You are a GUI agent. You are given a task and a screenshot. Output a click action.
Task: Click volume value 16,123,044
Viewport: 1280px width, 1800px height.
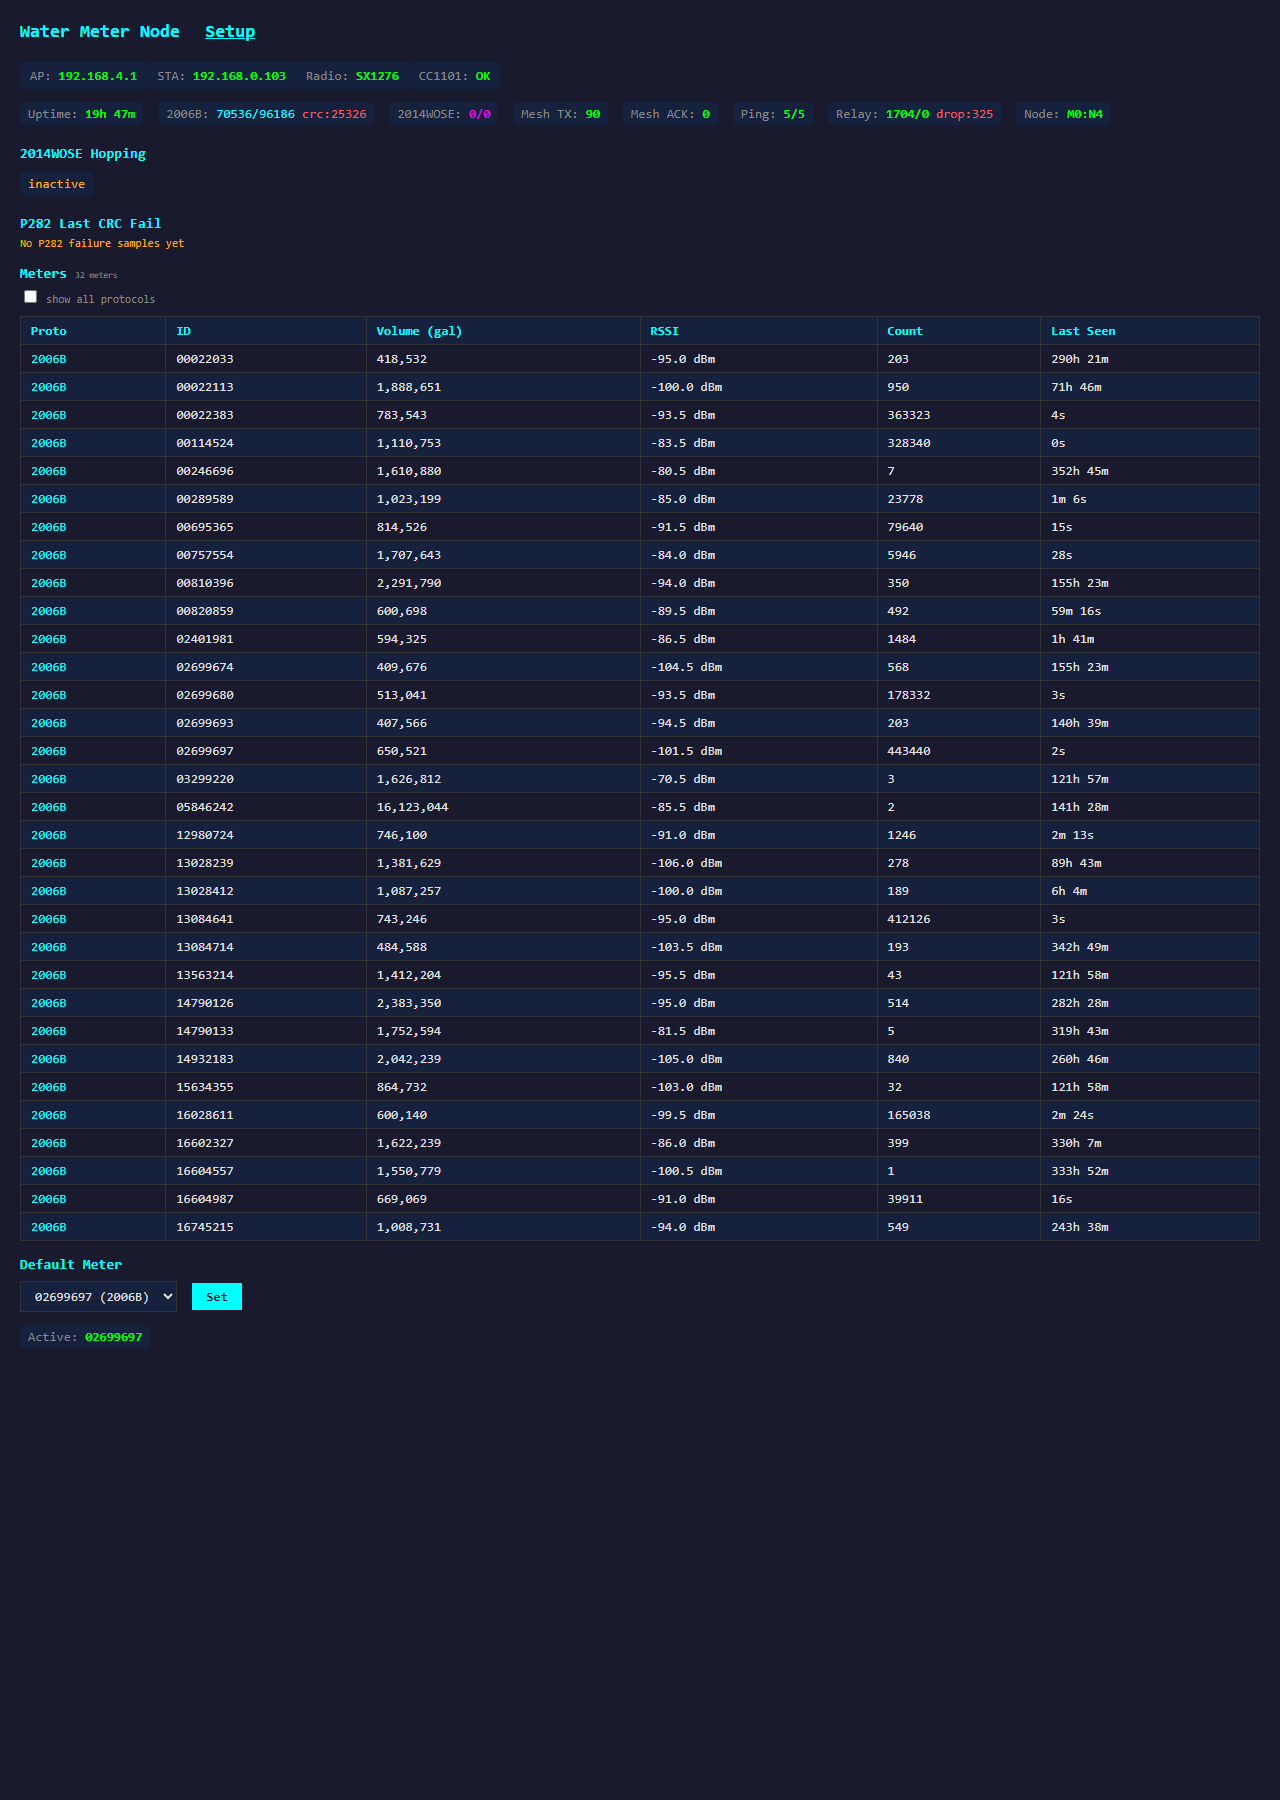click(x=413, y=807)
